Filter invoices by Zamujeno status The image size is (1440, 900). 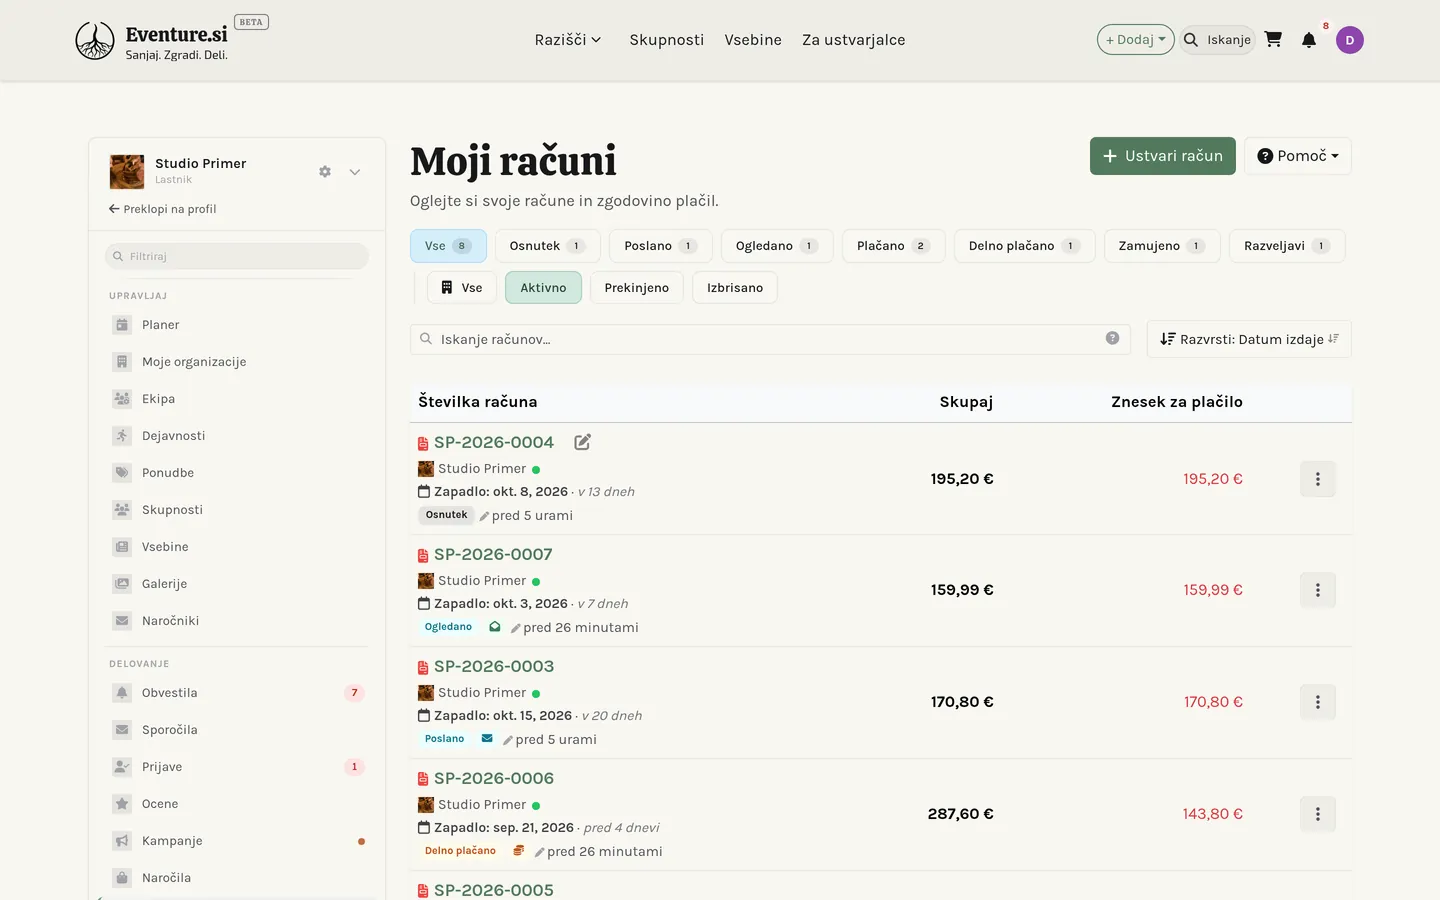click(x=1162, y=246)
